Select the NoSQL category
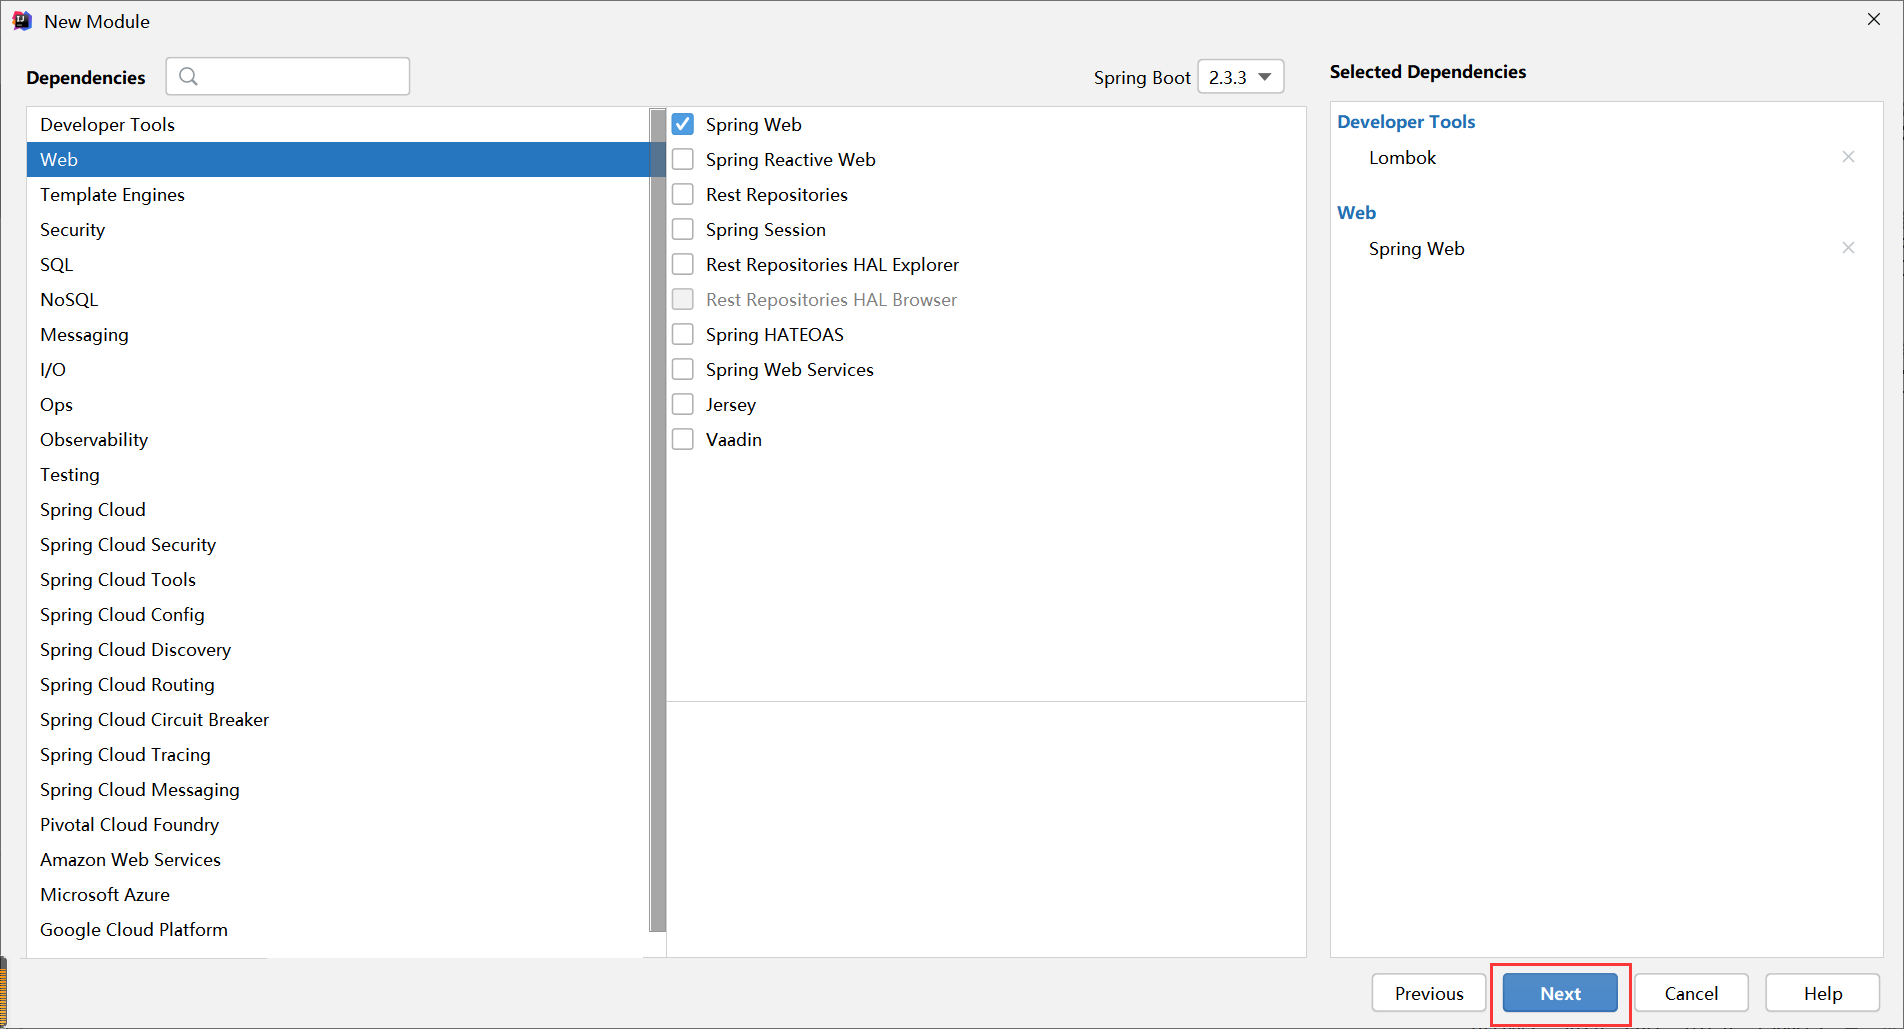Image resolution: width=1904 pixels, height=1029 pixels. click(x=338, y=299)
